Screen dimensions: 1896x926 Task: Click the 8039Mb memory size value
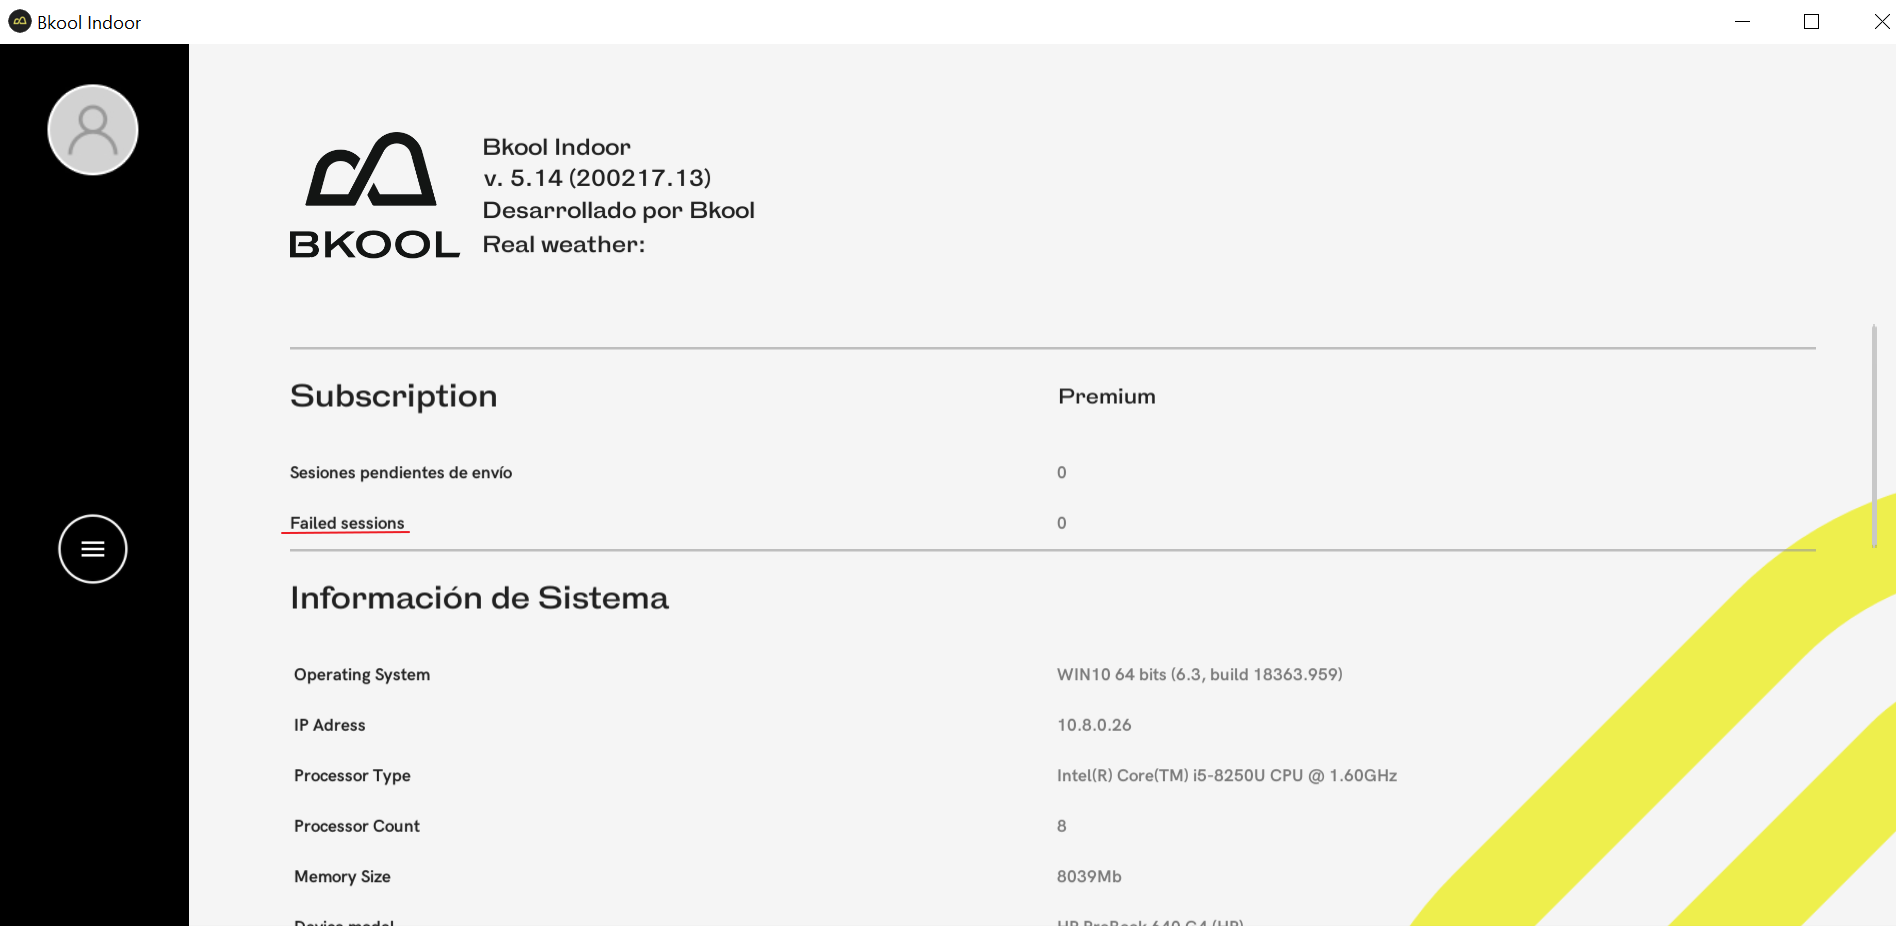coord(1089,877)
